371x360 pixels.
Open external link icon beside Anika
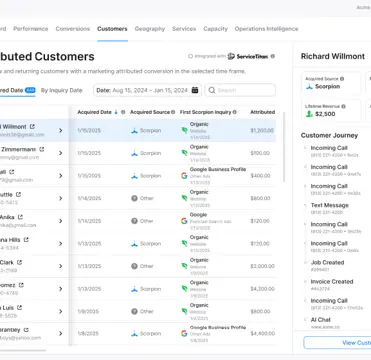(20, 217)
